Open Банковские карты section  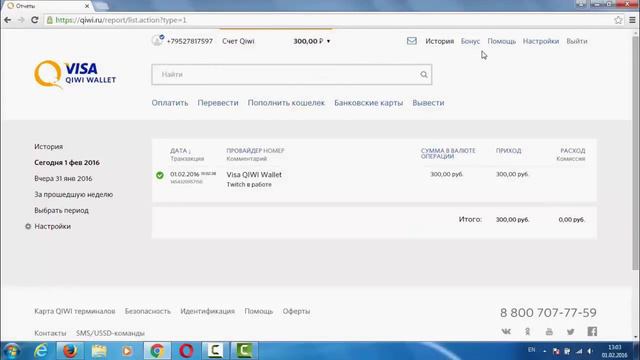point(369,103)
